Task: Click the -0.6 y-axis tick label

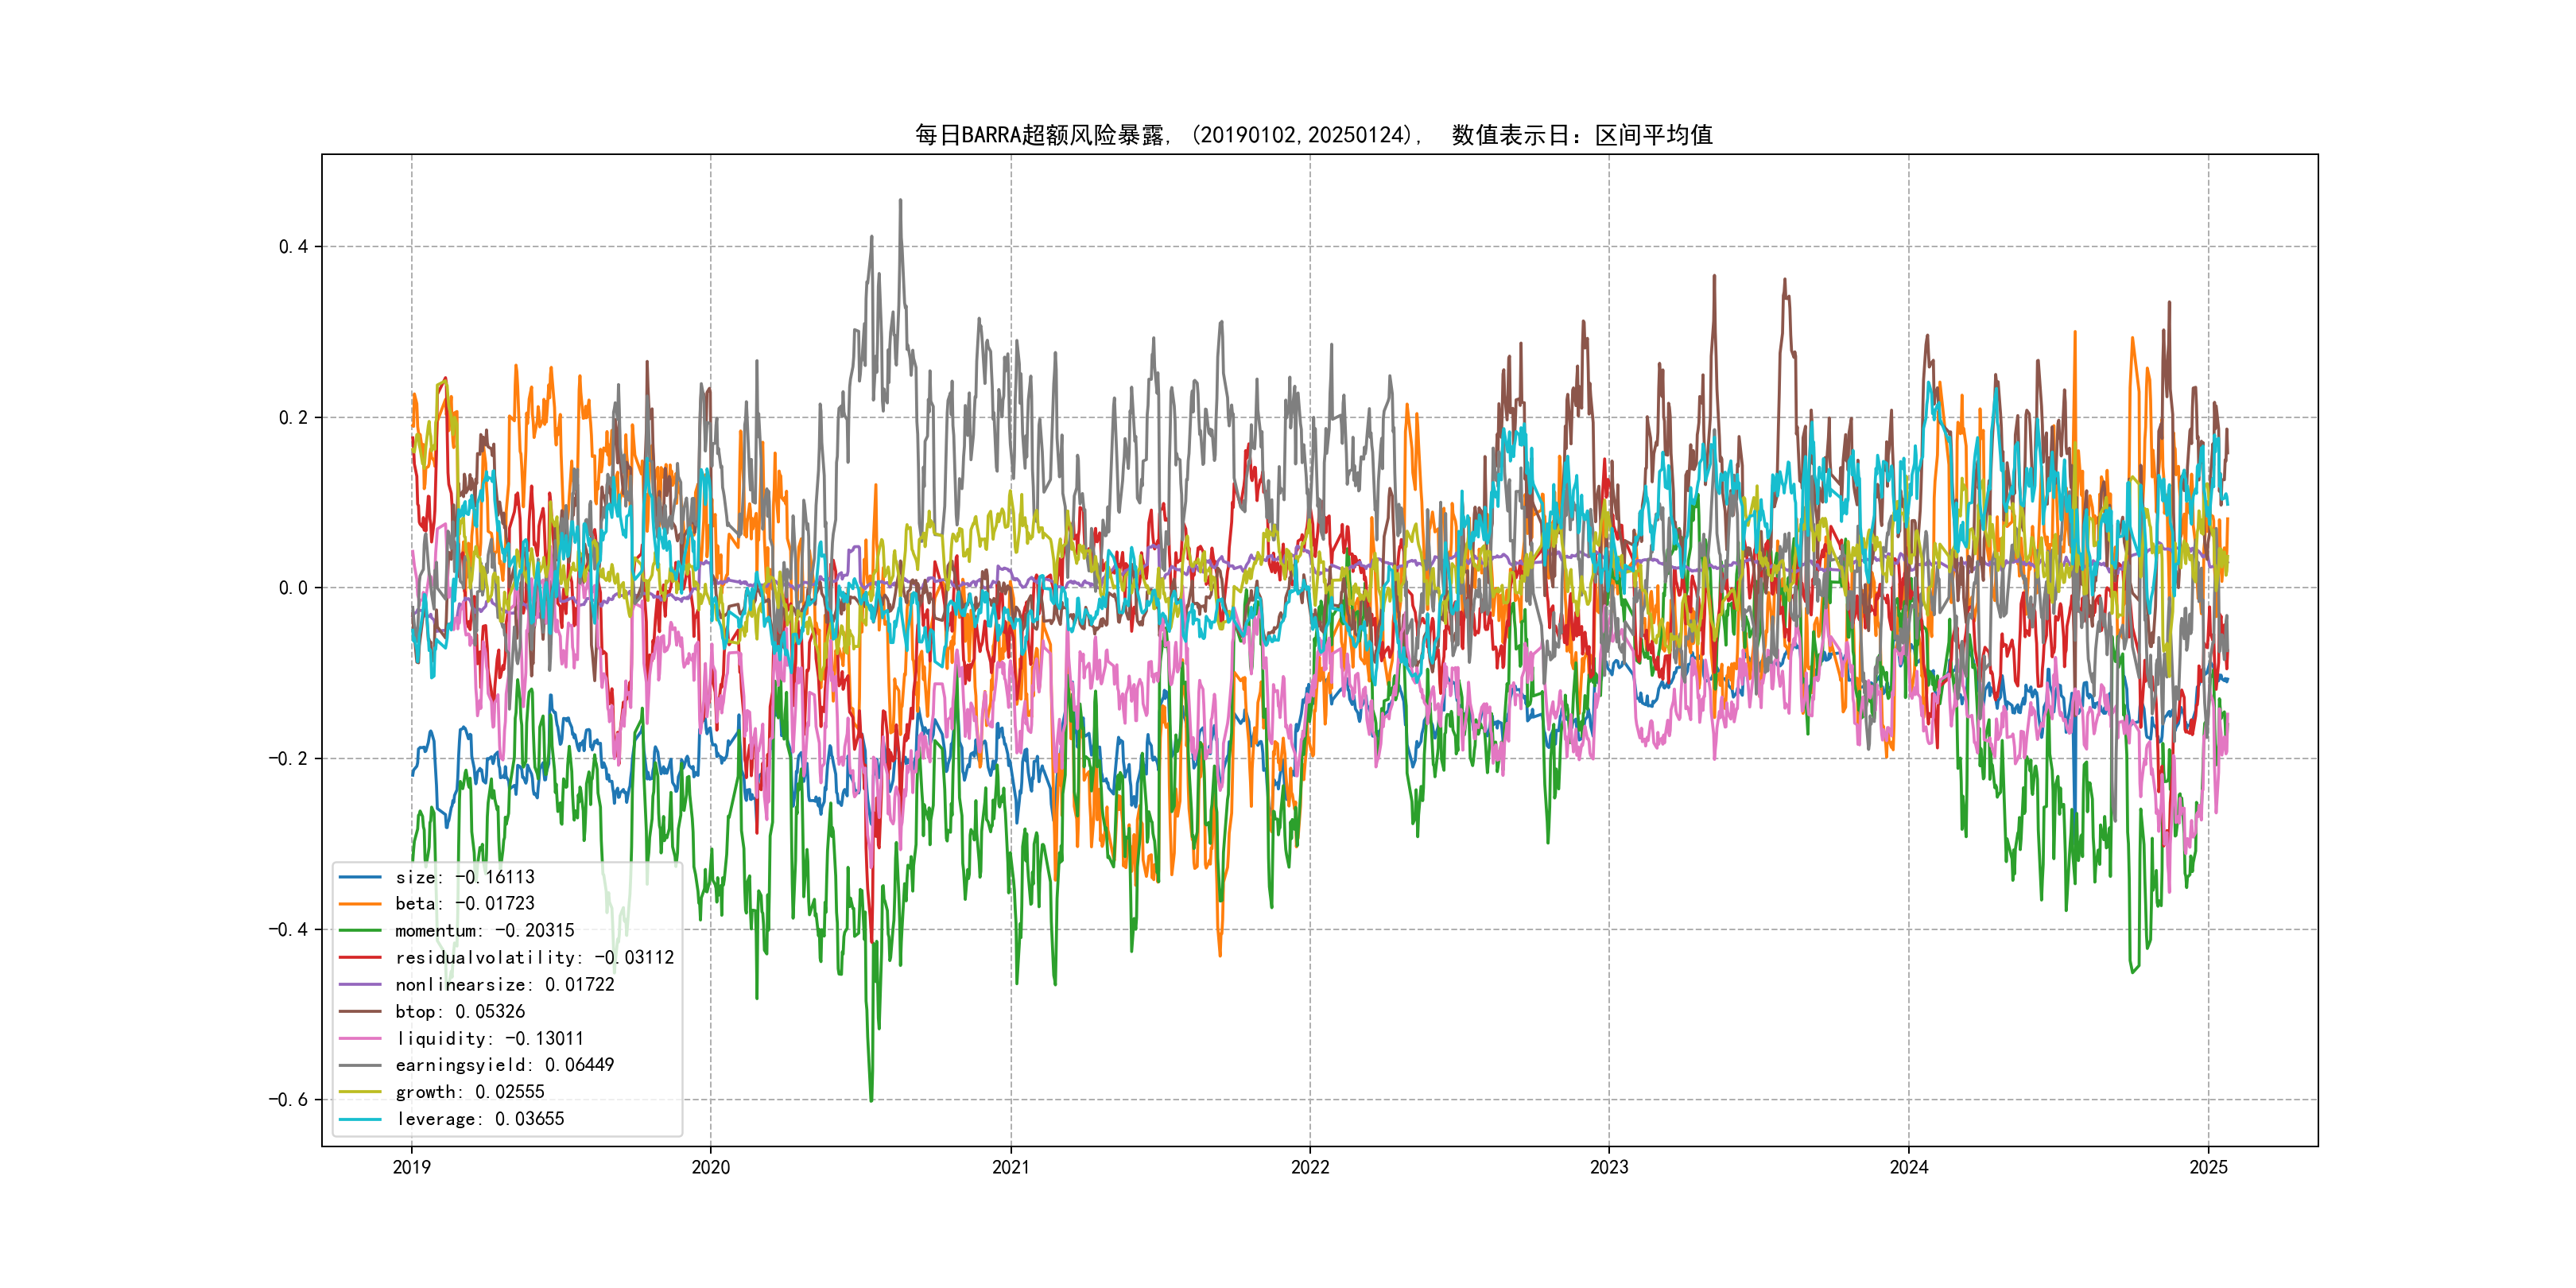Action: (x=288, y=1100)
